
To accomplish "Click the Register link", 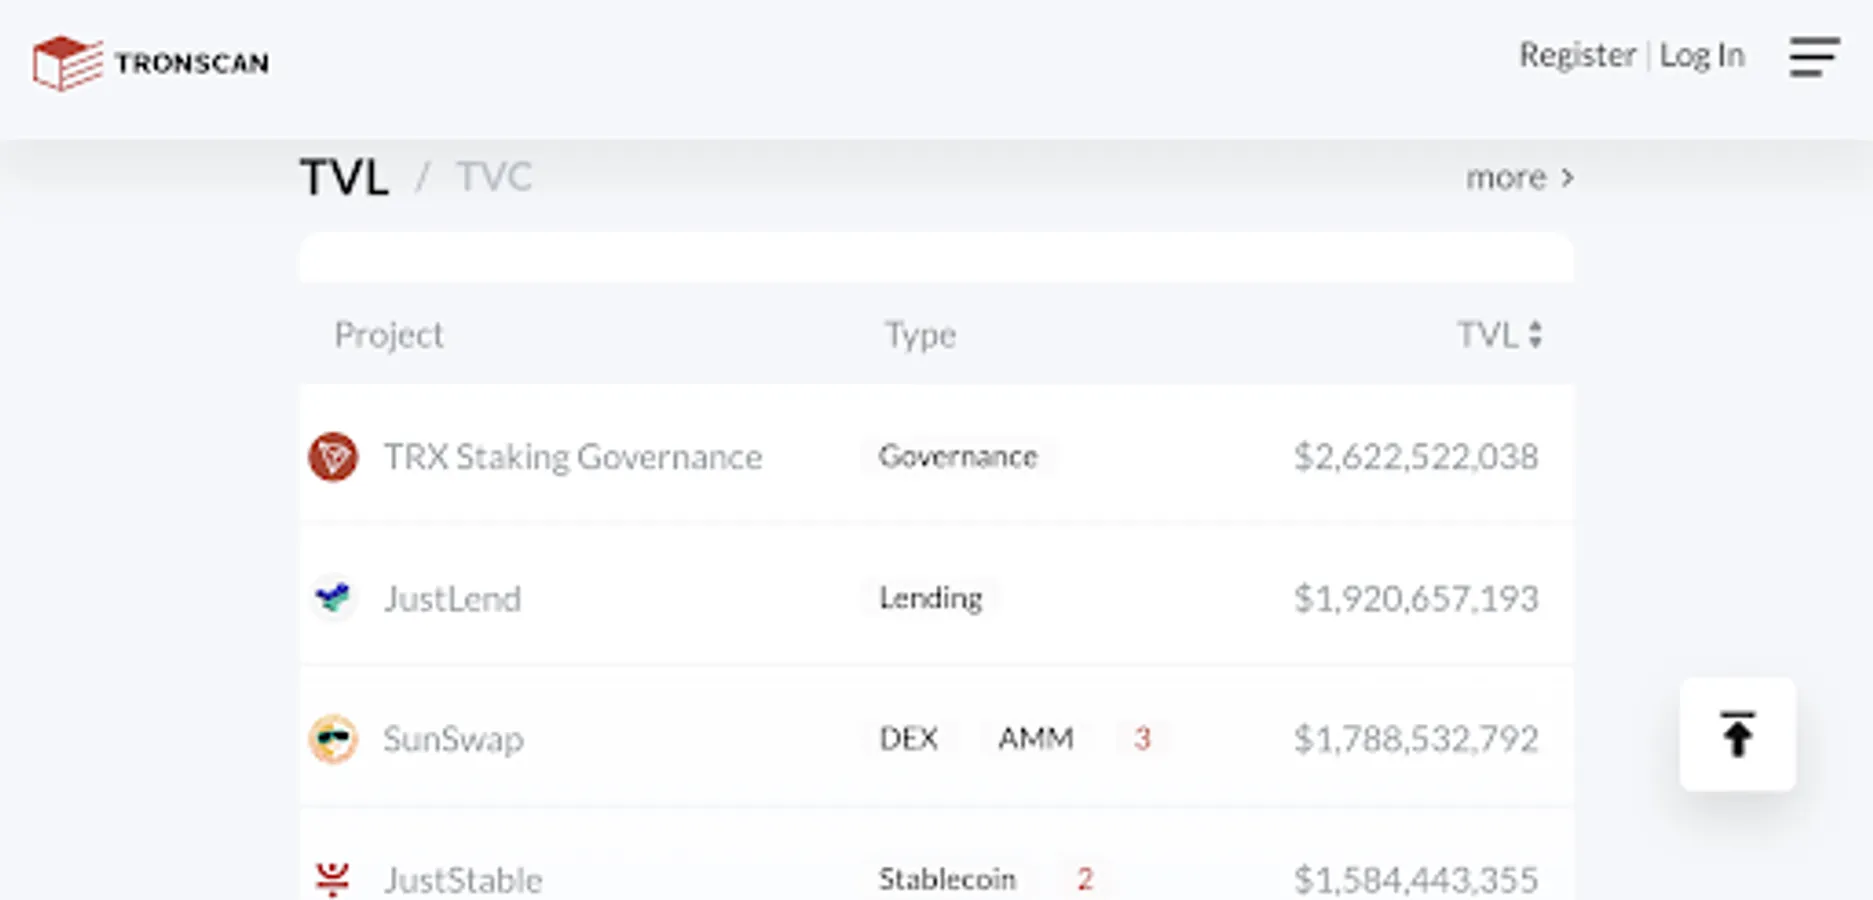I will (1577, 55).
